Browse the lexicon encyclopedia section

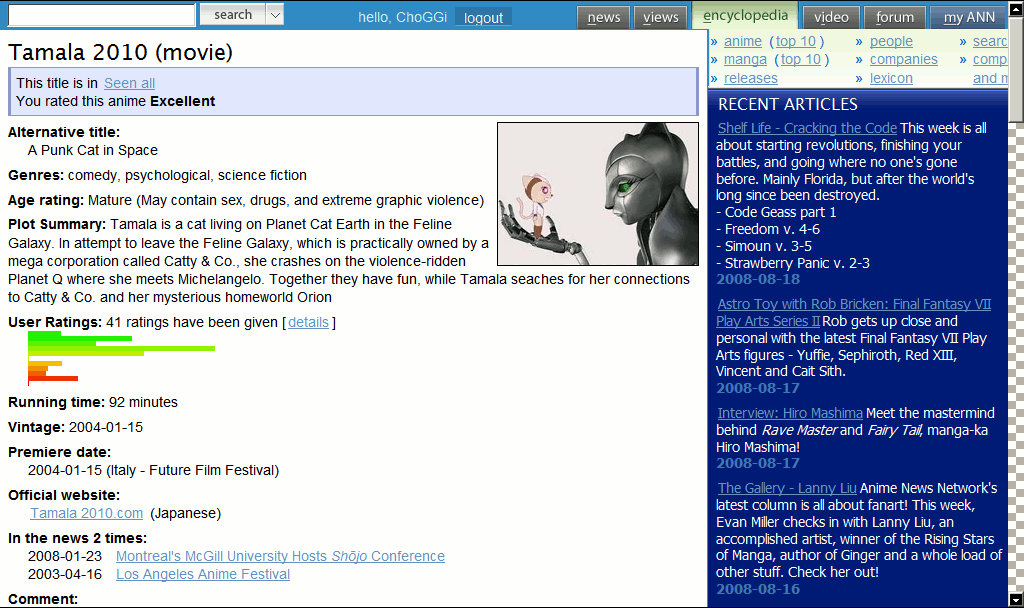[890, 78]
